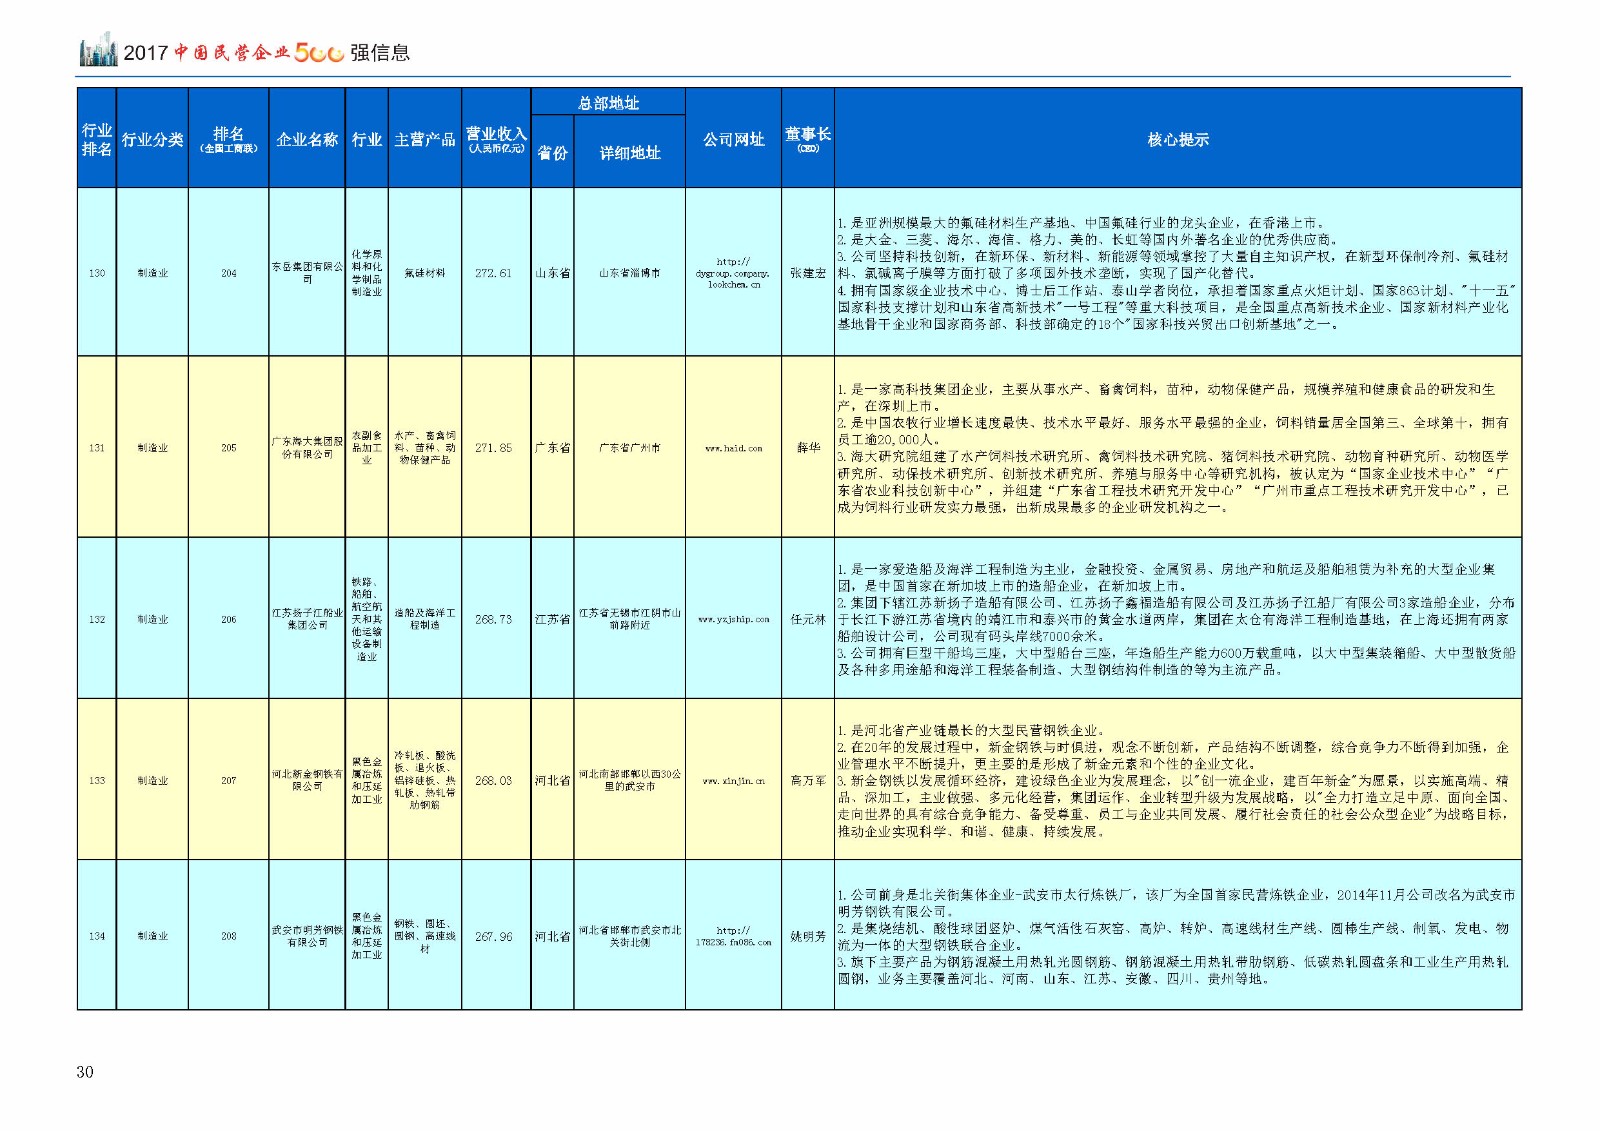Click industry rank cell '130'
Screen dimensions: 1600x1131
point(97,273)
